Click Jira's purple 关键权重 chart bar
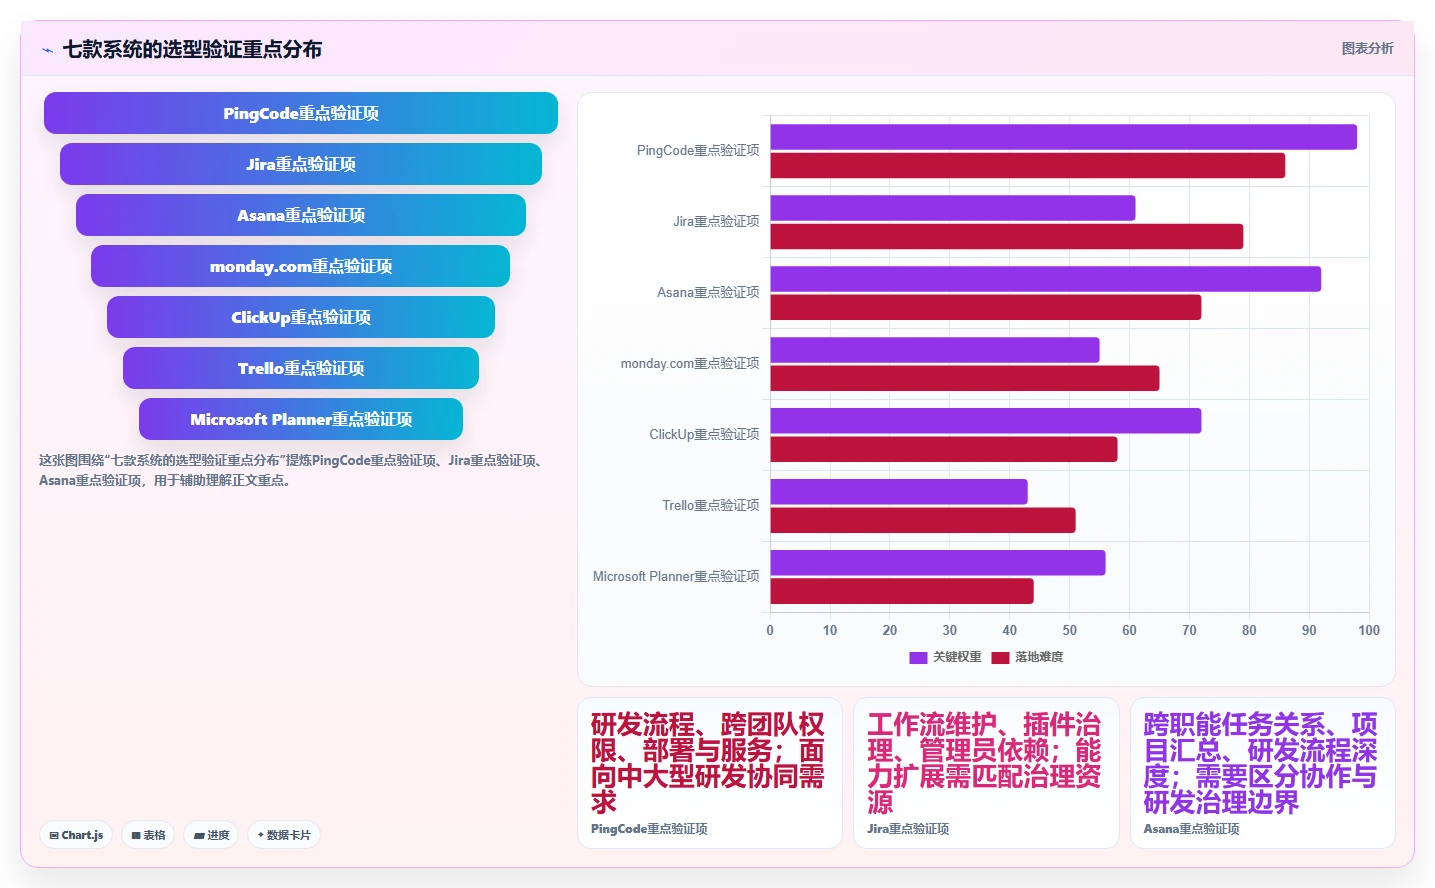The image size is (1435, 888). [x=952, y=208]
